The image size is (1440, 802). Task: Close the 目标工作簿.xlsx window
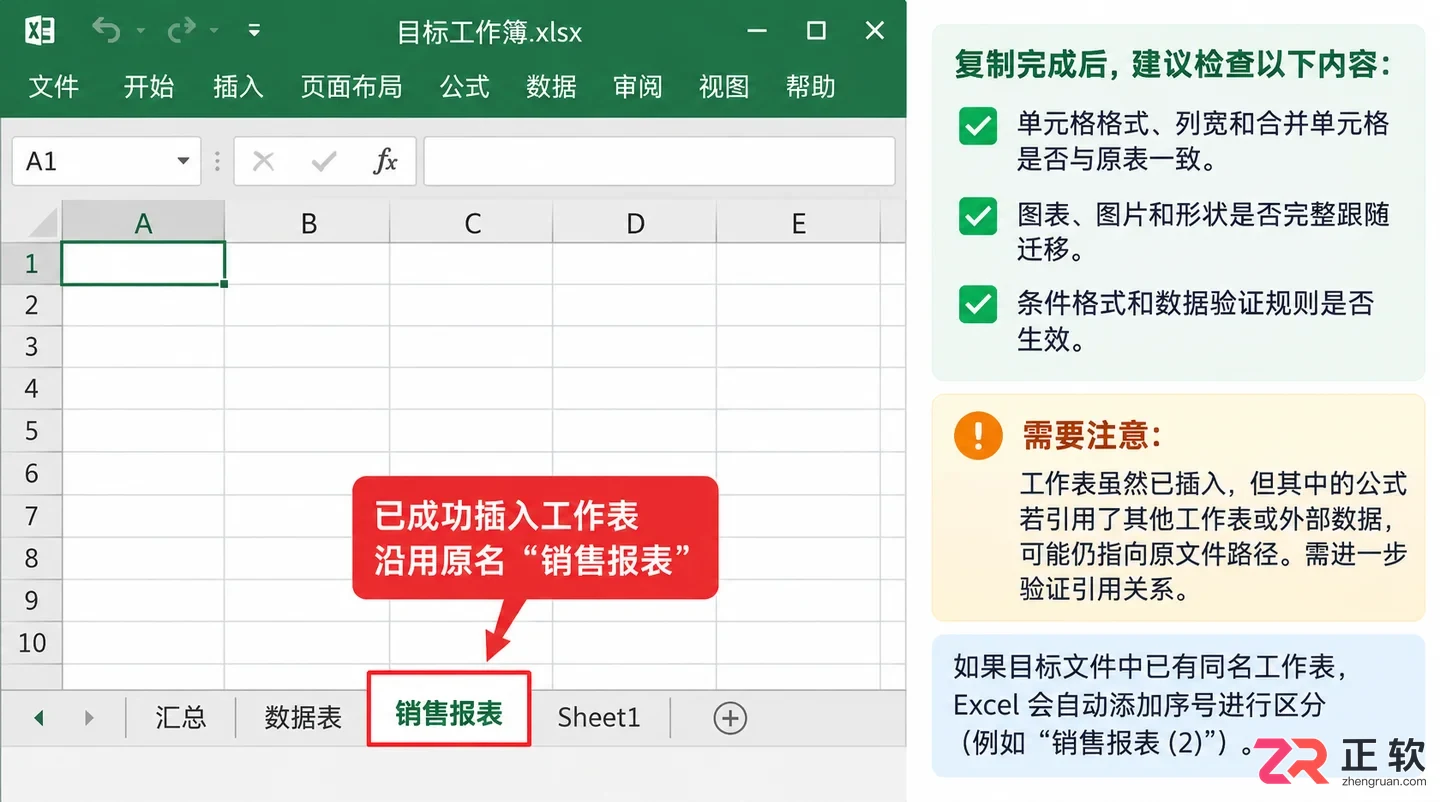pos(875,31)
